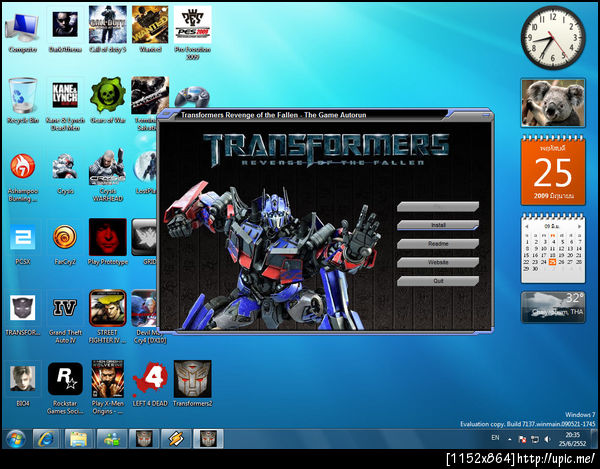The image size is (600, 469).
Task: Open the Readme from autorun menu
Action: coord(438,244)
